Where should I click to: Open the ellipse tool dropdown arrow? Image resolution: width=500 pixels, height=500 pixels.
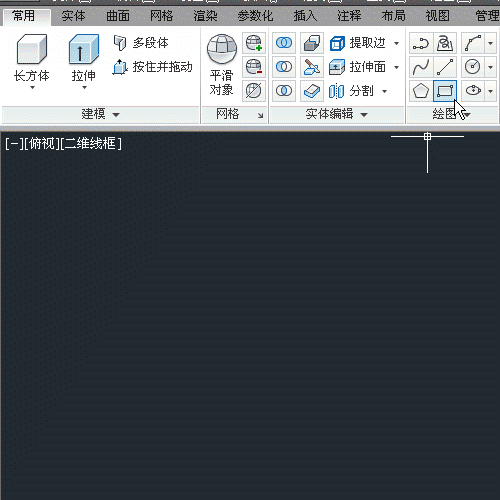coord(490,91)
